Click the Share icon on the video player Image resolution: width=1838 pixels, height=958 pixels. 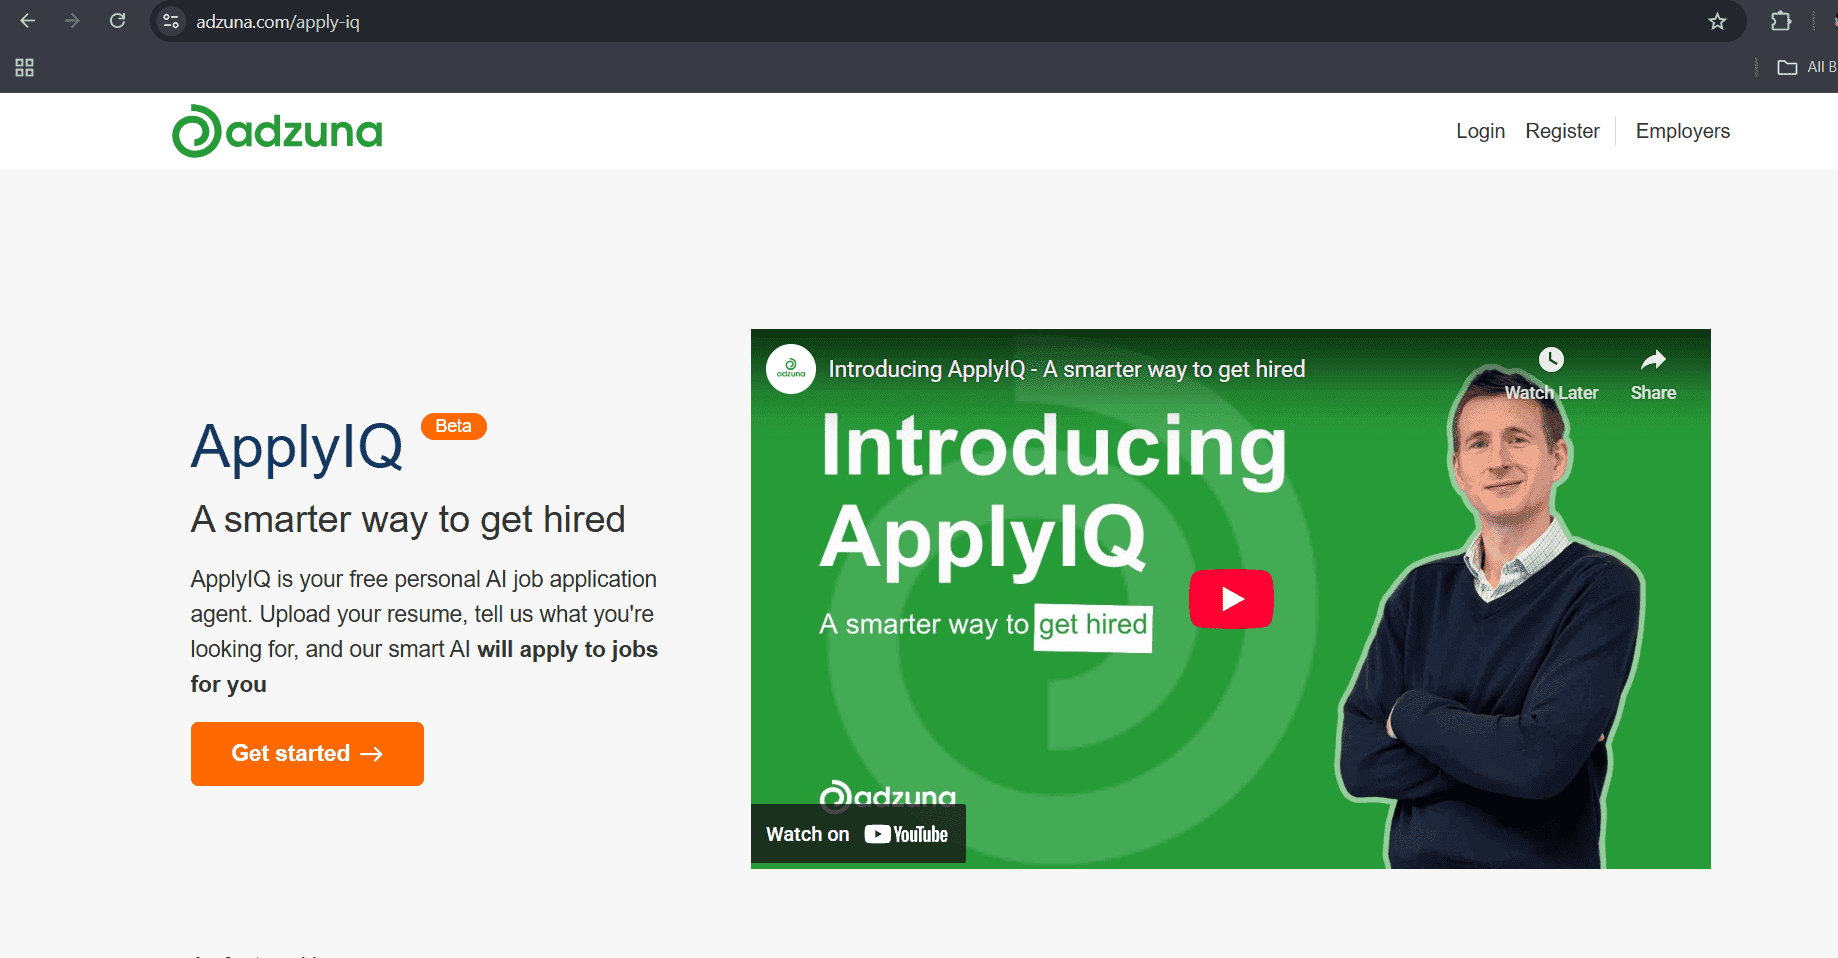(x=1653, y=359)
